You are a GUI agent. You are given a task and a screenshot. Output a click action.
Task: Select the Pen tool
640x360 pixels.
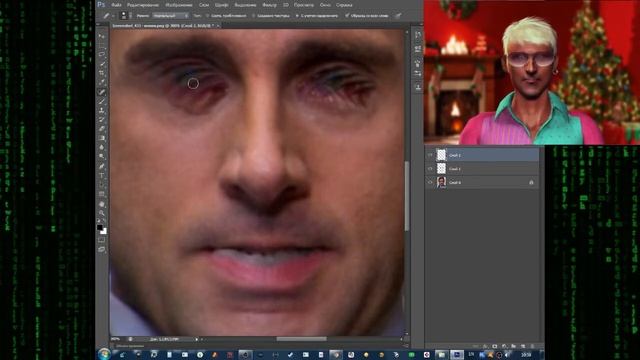tap(102, 166)
